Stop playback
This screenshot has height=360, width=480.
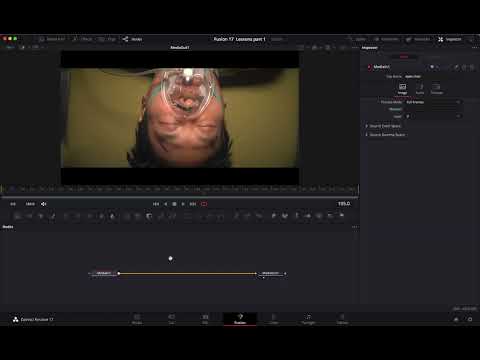(174, 204)
